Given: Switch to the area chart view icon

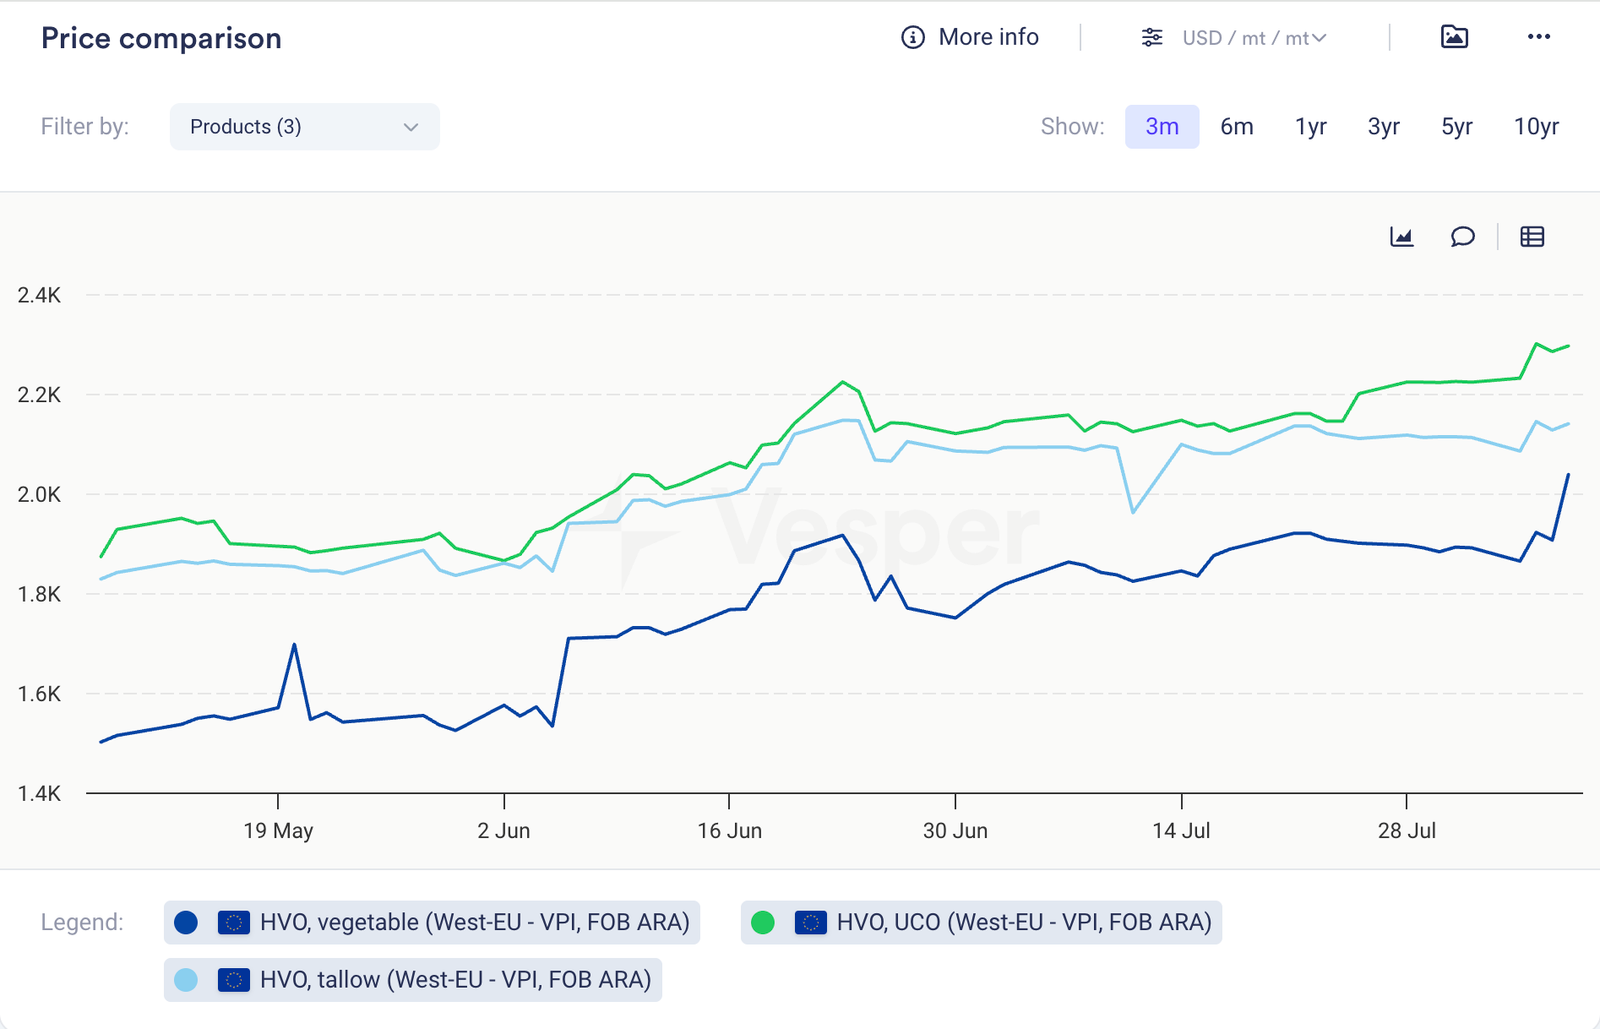Looking at the screenshot, I should 1402,237.
